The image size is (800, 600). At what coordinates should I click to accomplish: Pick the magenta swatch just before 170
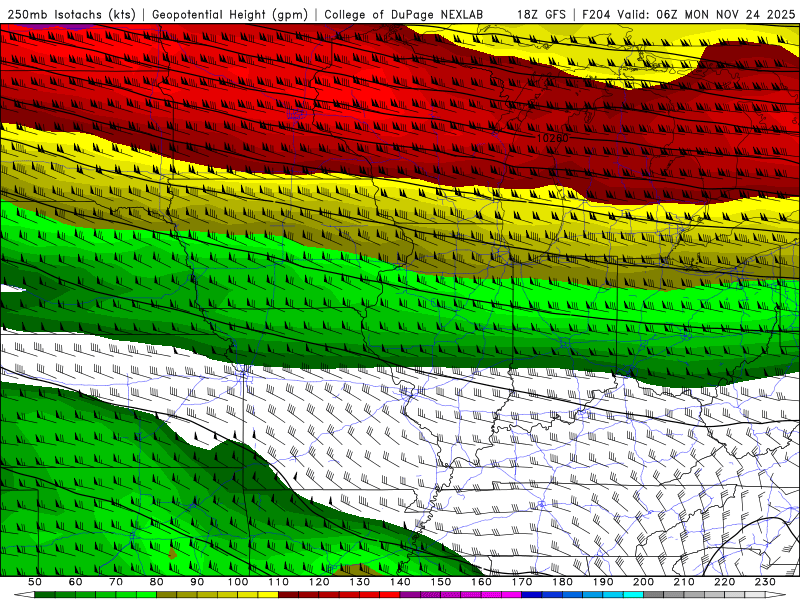[511, 594]
